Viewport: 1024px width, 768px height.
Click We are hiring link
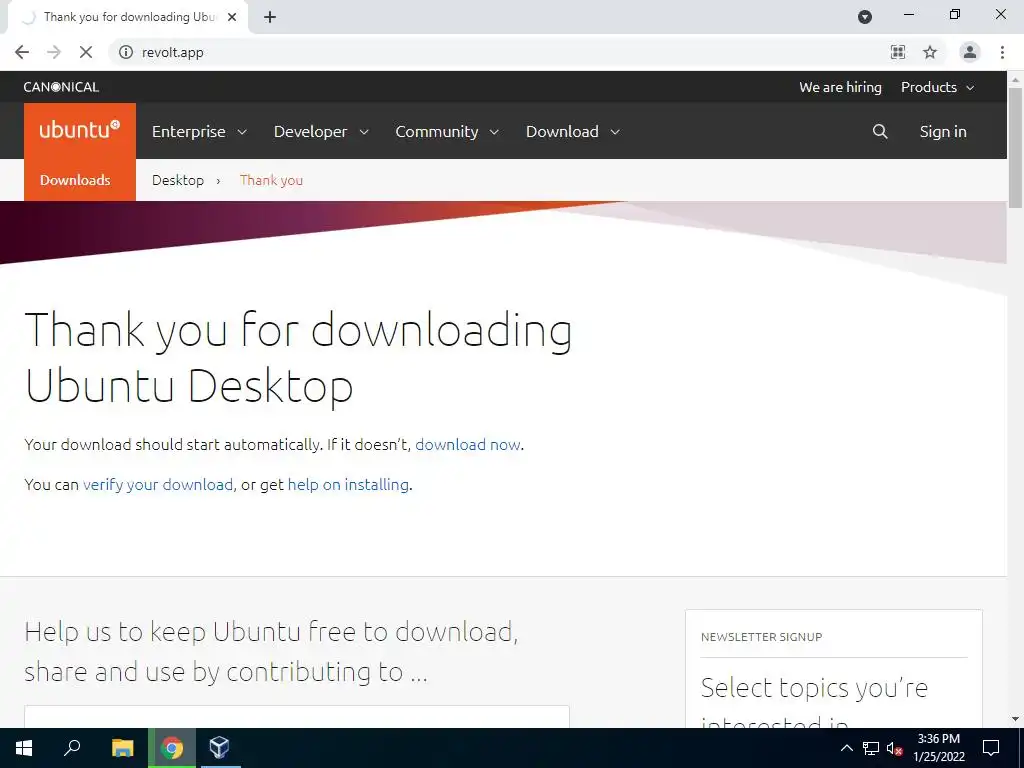point(840,87)
